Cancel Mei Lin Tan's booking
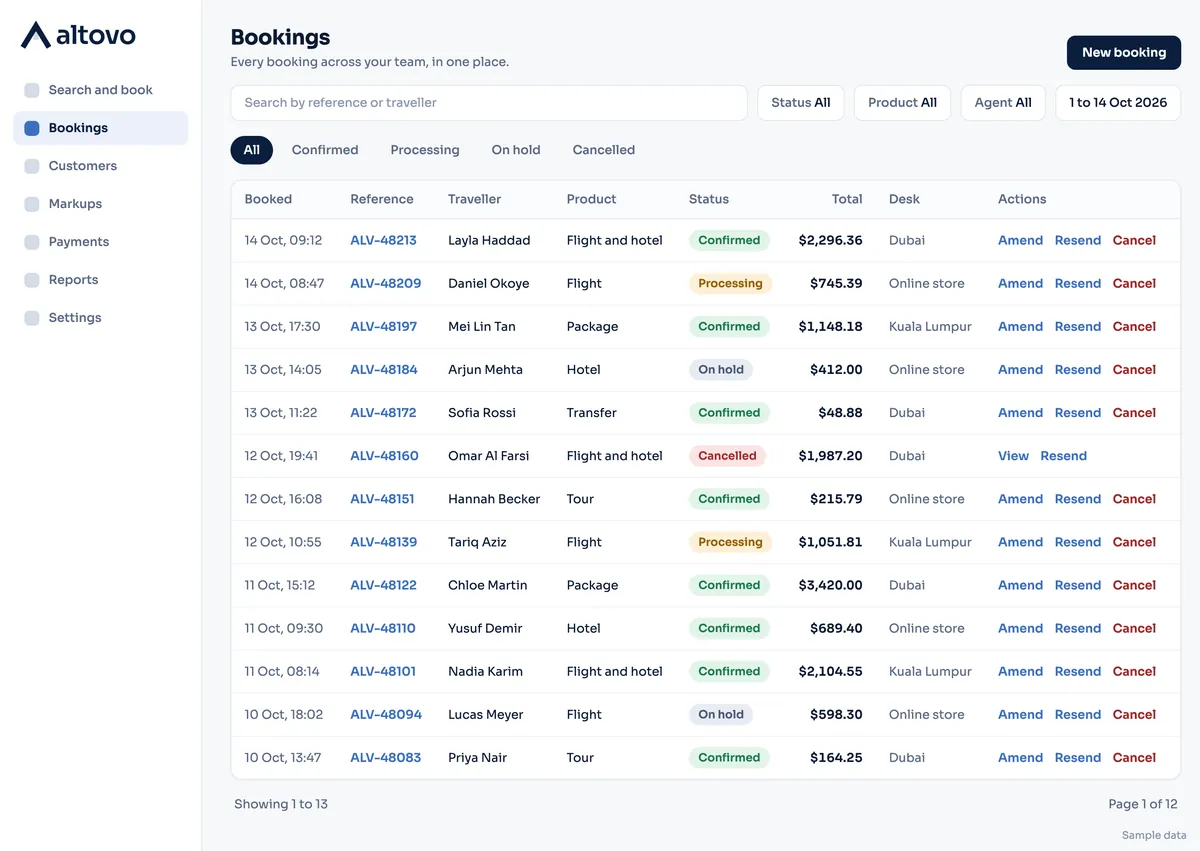Viewport: 1200px width, 851px height. coord(1134,326)
